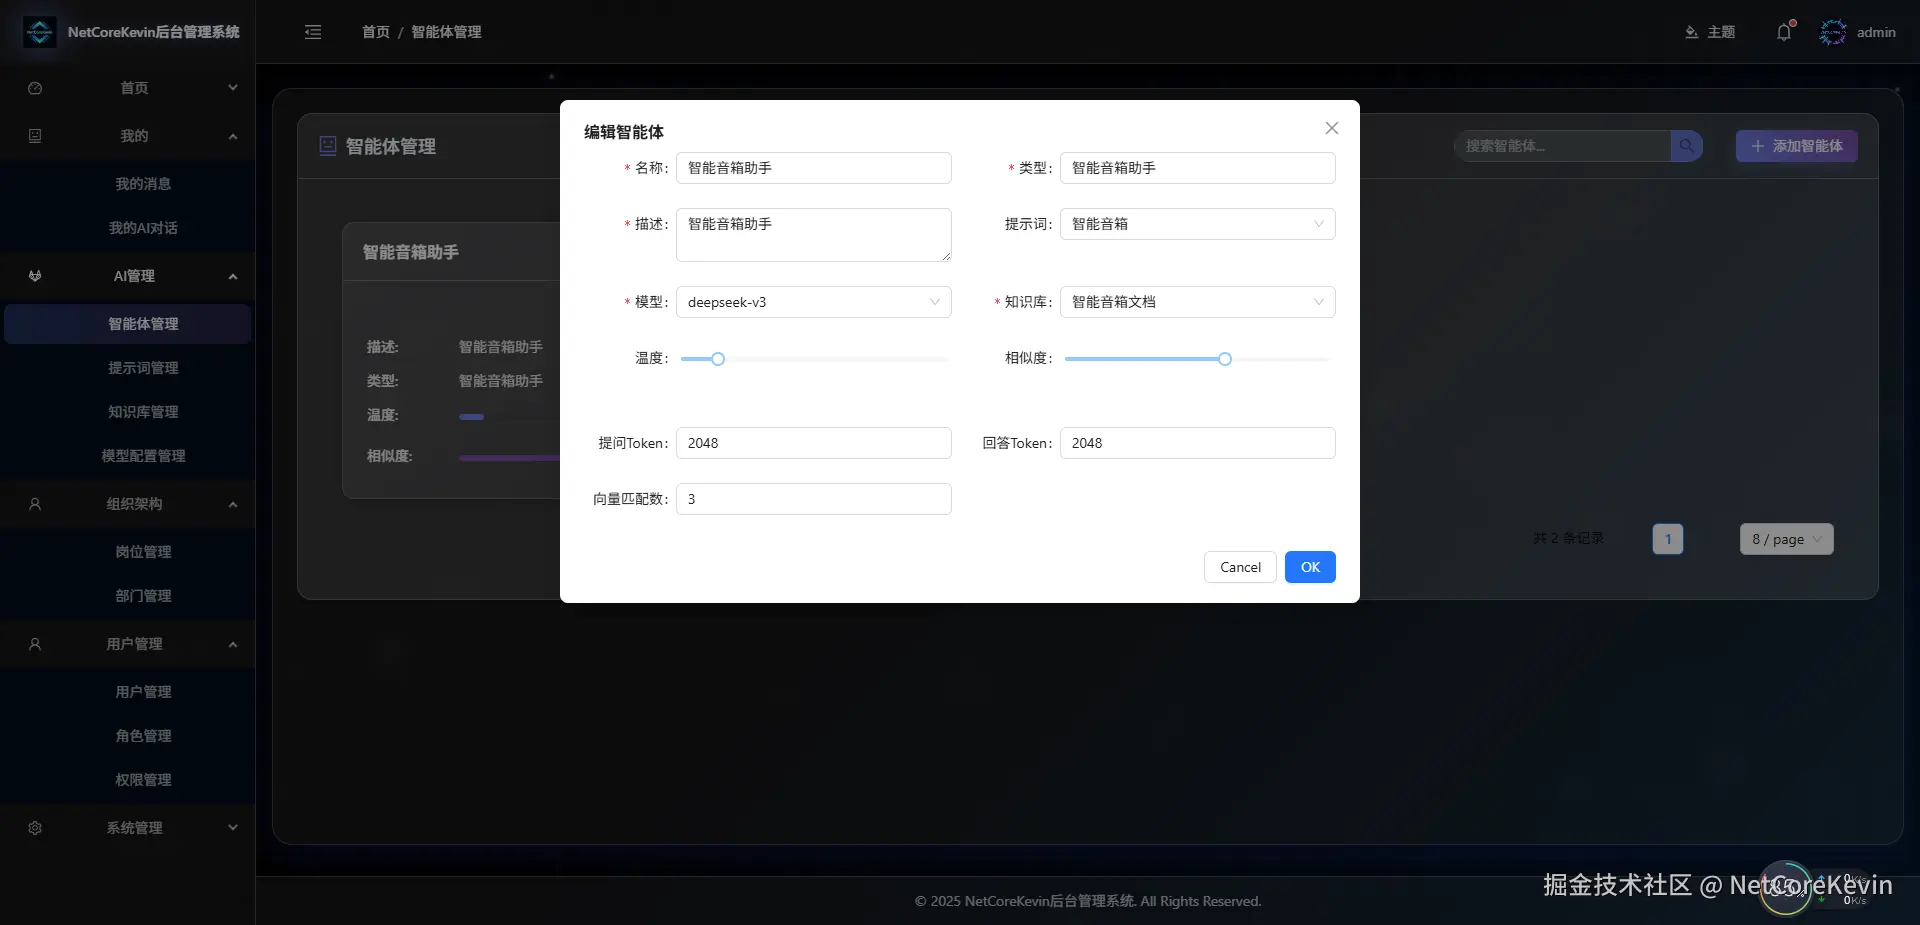This screenshot has height=925, width=1920.
Task: Open the 8 / page size dropdown
Action: pyautogui.click(x=1786, y=539)
